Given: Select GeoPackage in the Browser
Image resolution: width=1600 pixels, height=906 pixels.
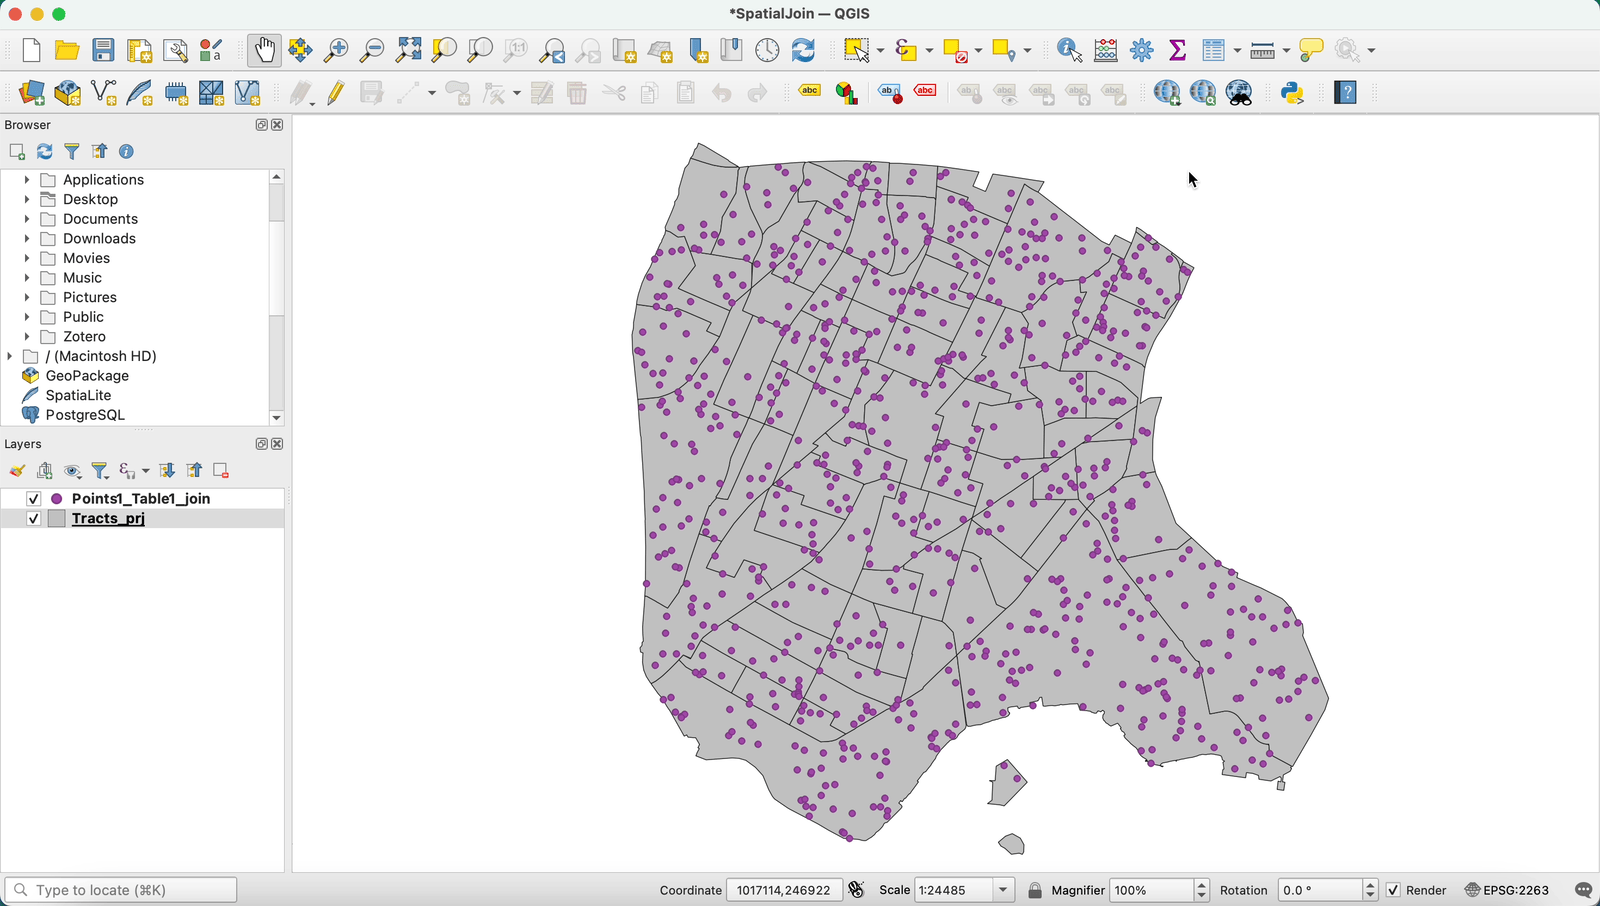Looking at the screenshot, I should 87,376.
